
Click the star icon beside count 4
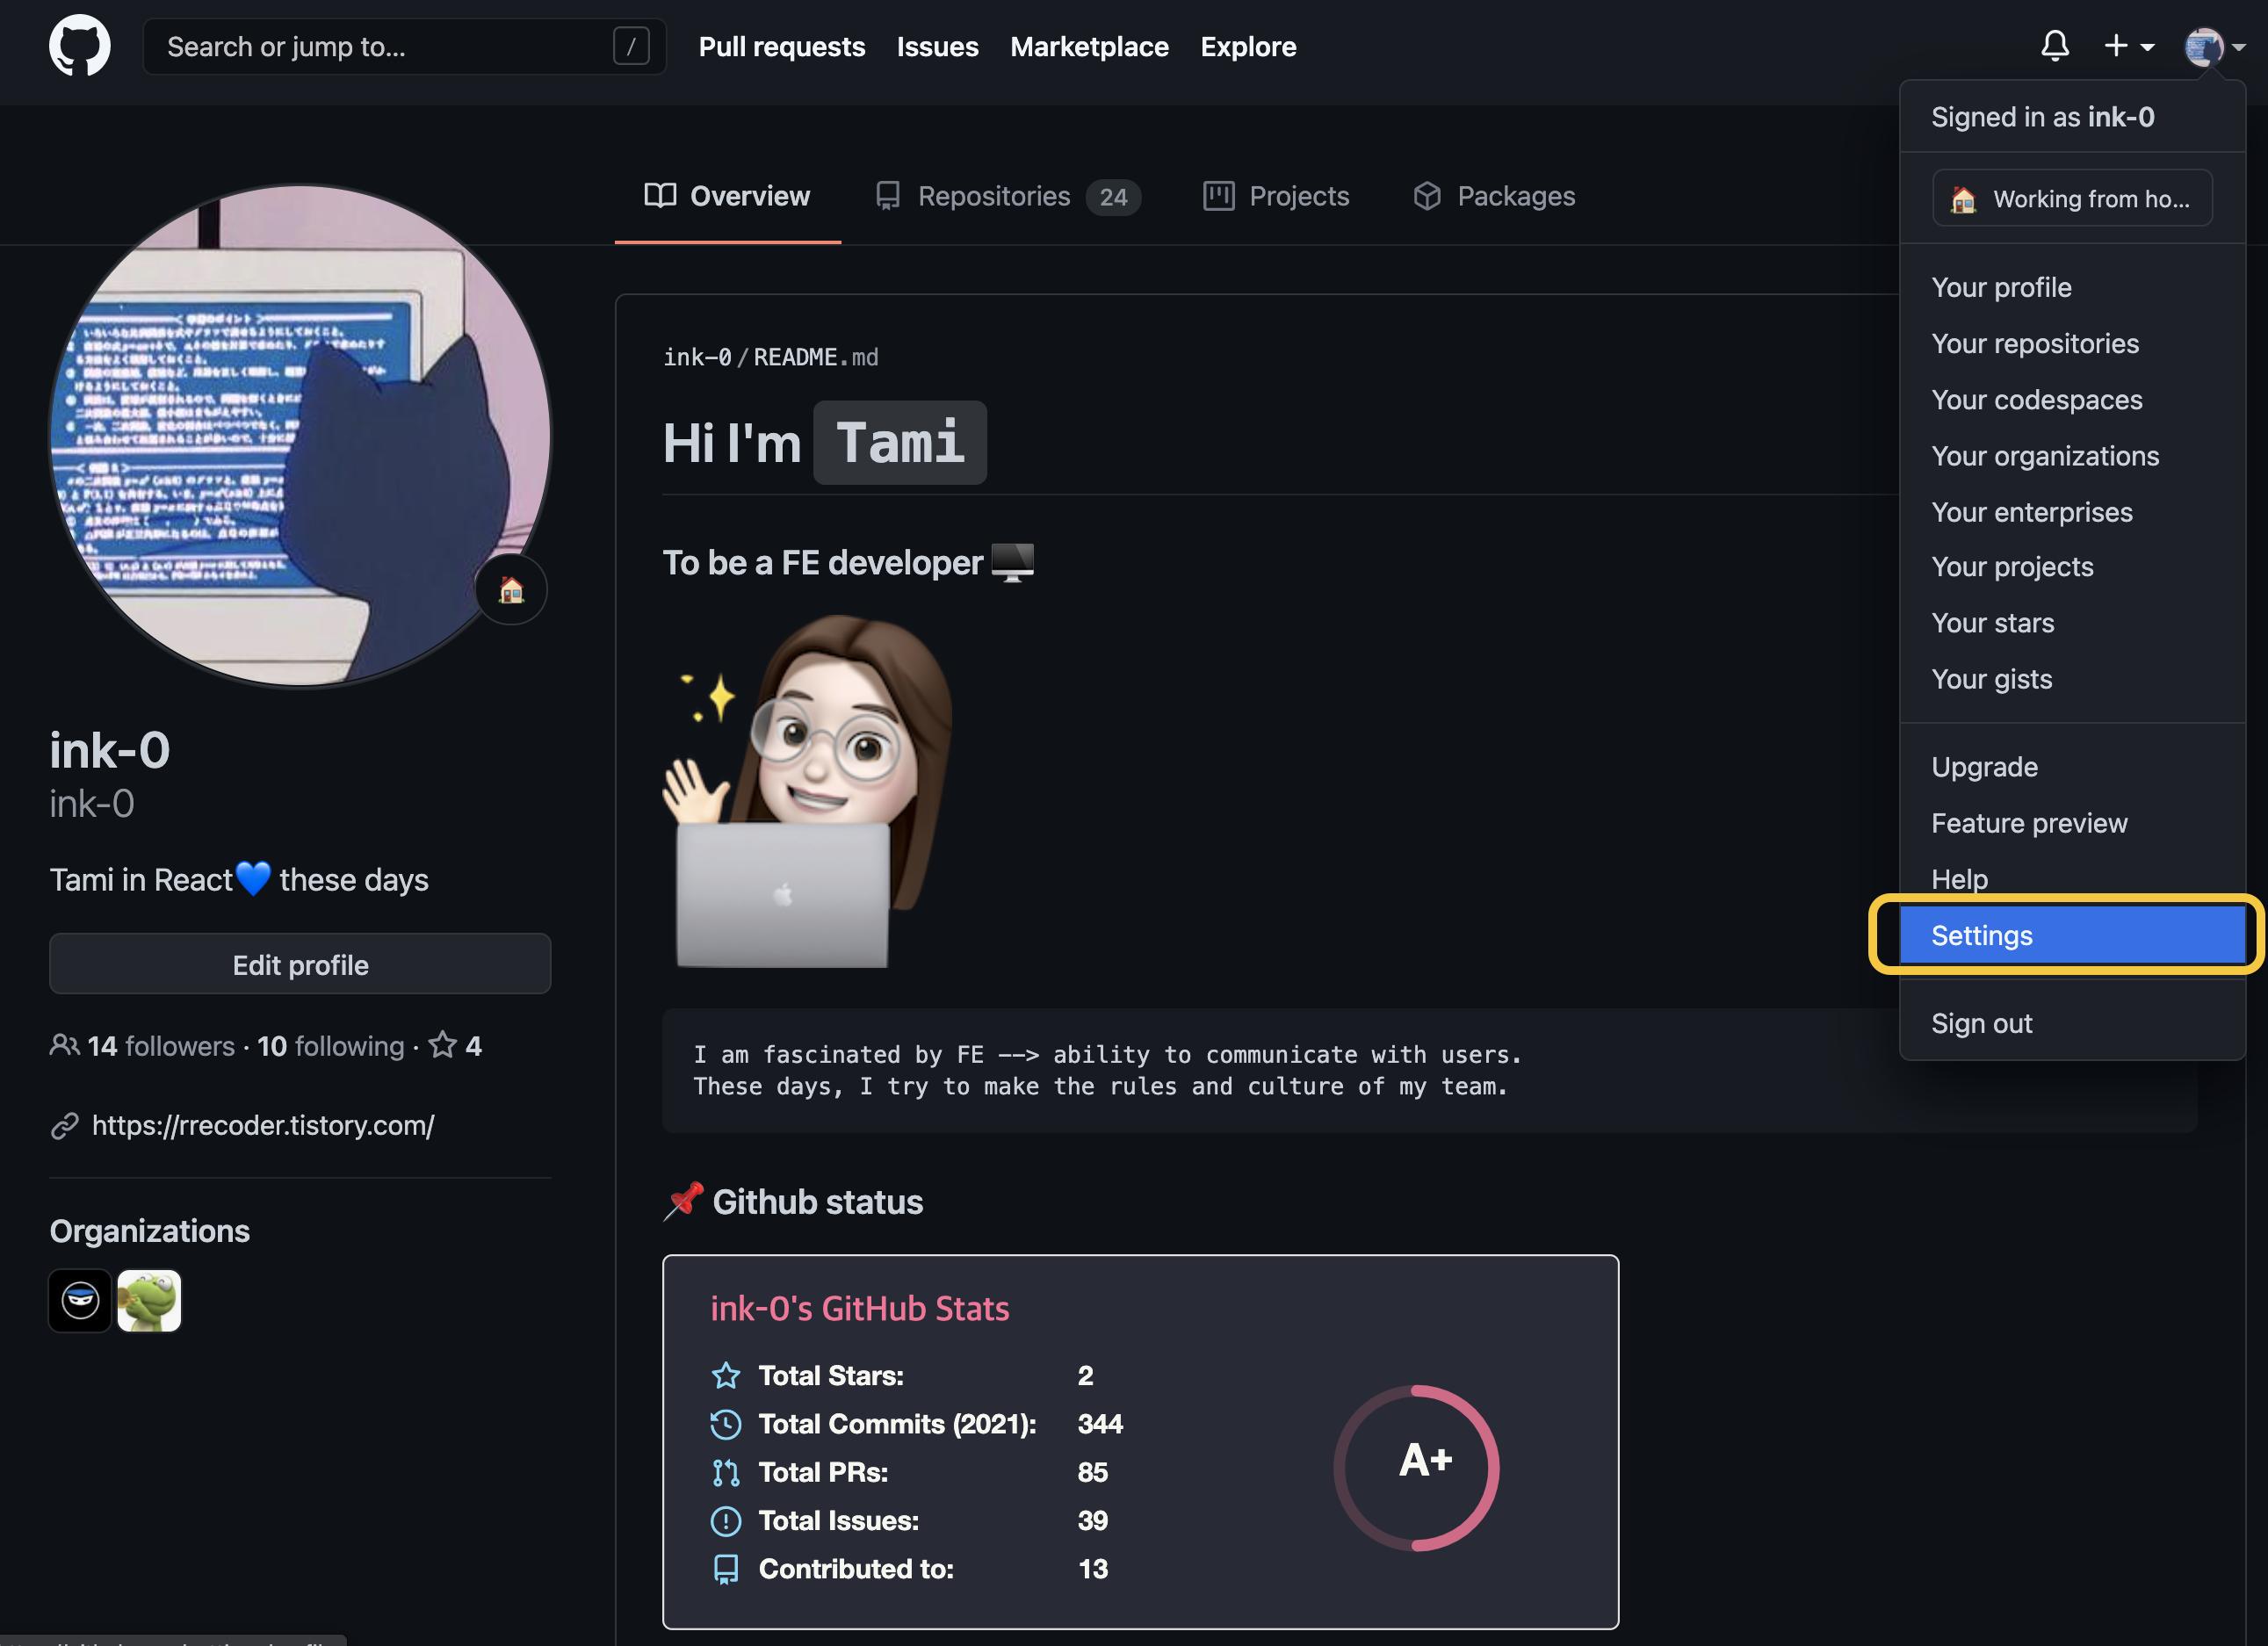[x=442, y=1045]
